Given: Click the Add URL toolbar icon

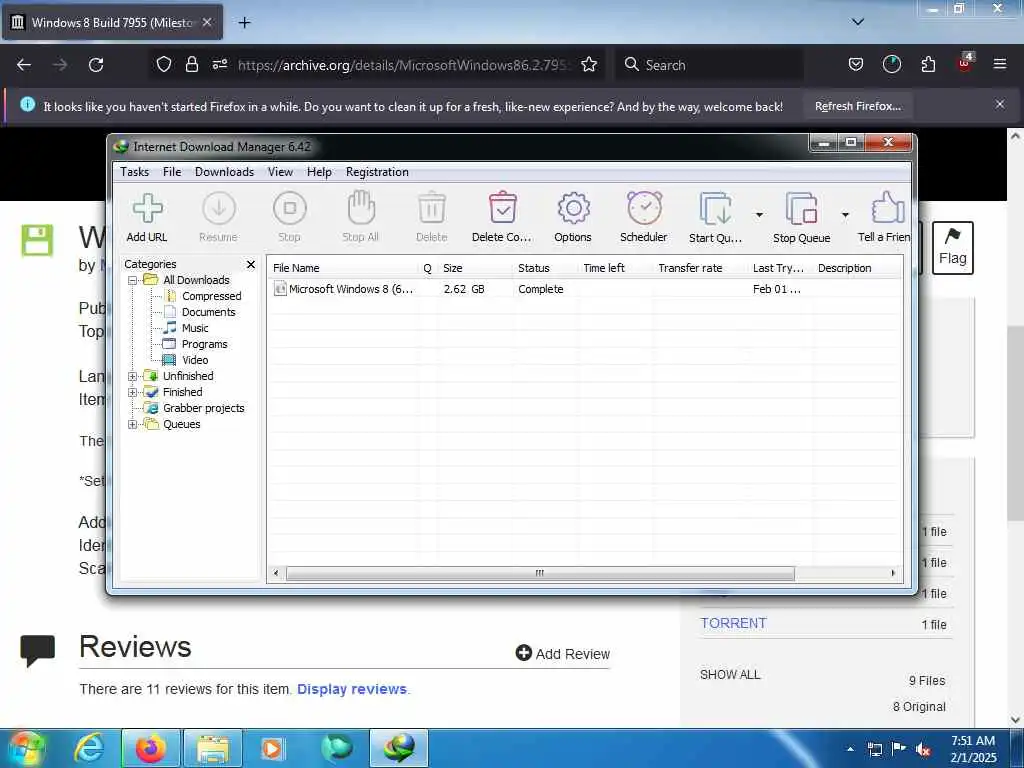Looking at the screenshot, I should [148, 209].
